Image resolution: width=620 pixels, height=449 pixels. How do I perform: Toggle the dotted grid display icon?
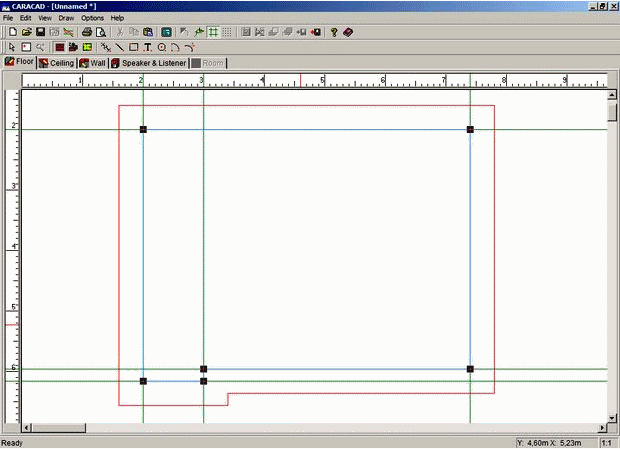227,32
